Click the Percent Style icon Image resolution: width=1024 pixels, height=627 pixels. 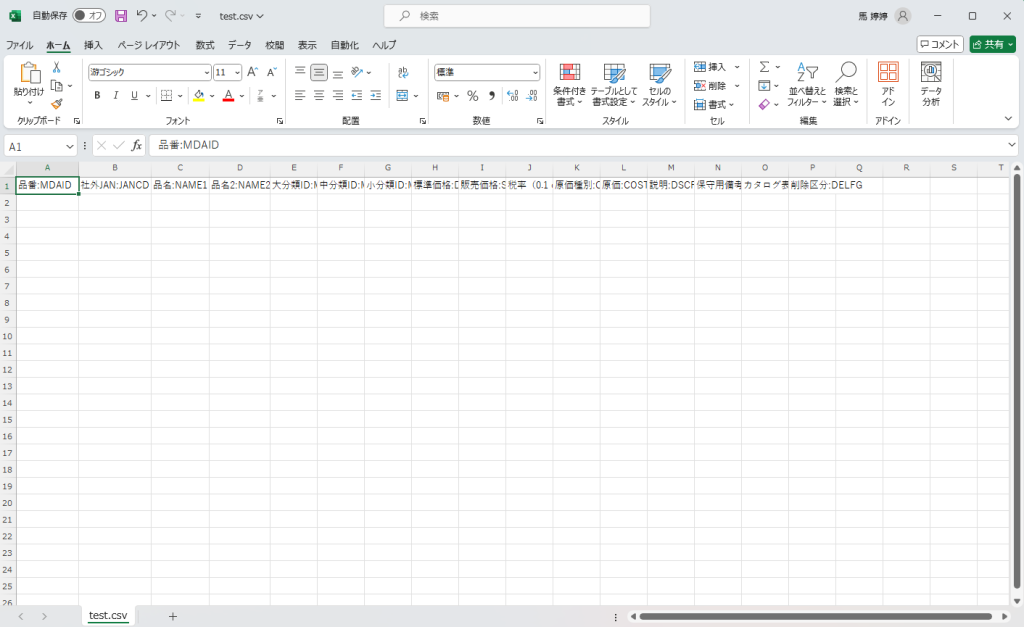(x=473, y=96)
